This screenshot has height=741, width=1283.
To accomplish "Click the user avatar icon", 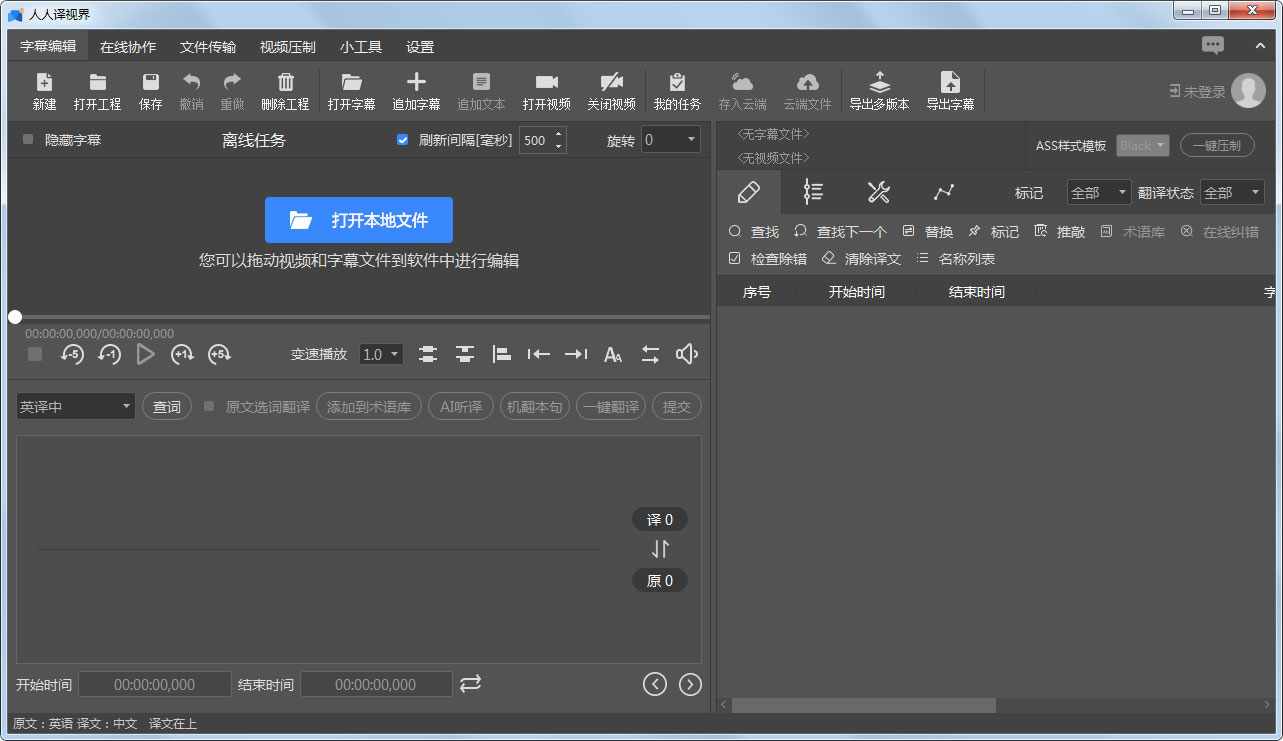I will 1248,91.
